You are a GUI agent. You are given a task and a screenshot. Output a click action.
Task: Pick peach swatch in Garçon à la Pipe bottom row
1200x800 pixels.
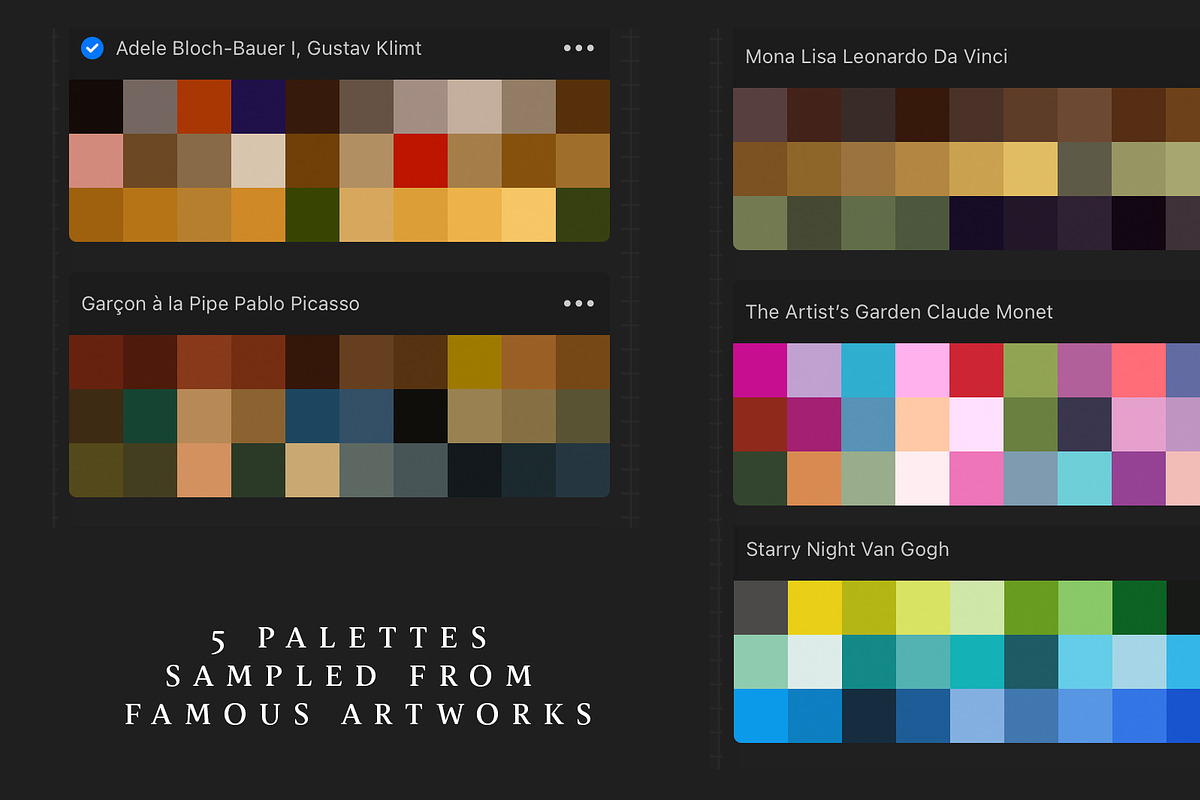[x=204, y=470]
